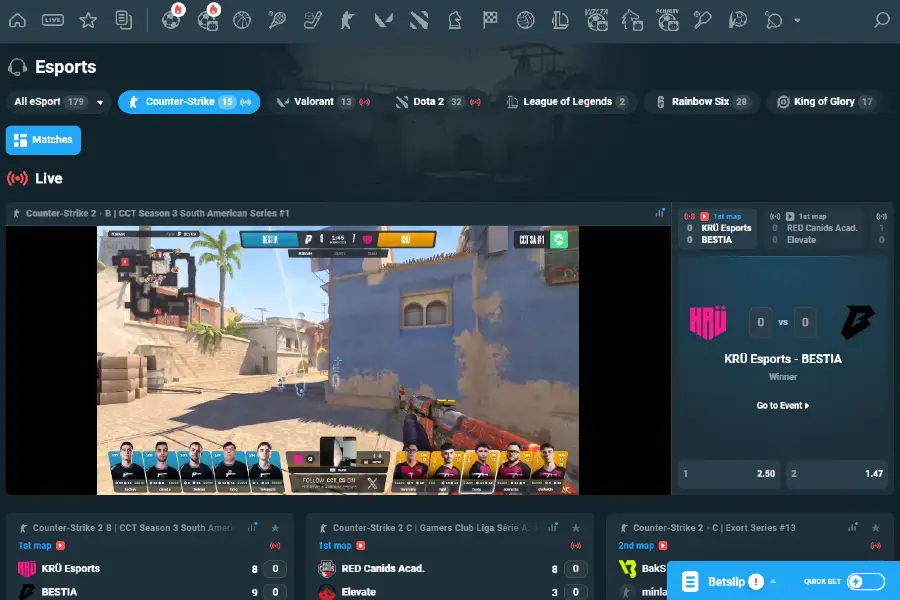Select the chess sport icon
The height and width of the screenshot is (600, 900).
[455, 20]
